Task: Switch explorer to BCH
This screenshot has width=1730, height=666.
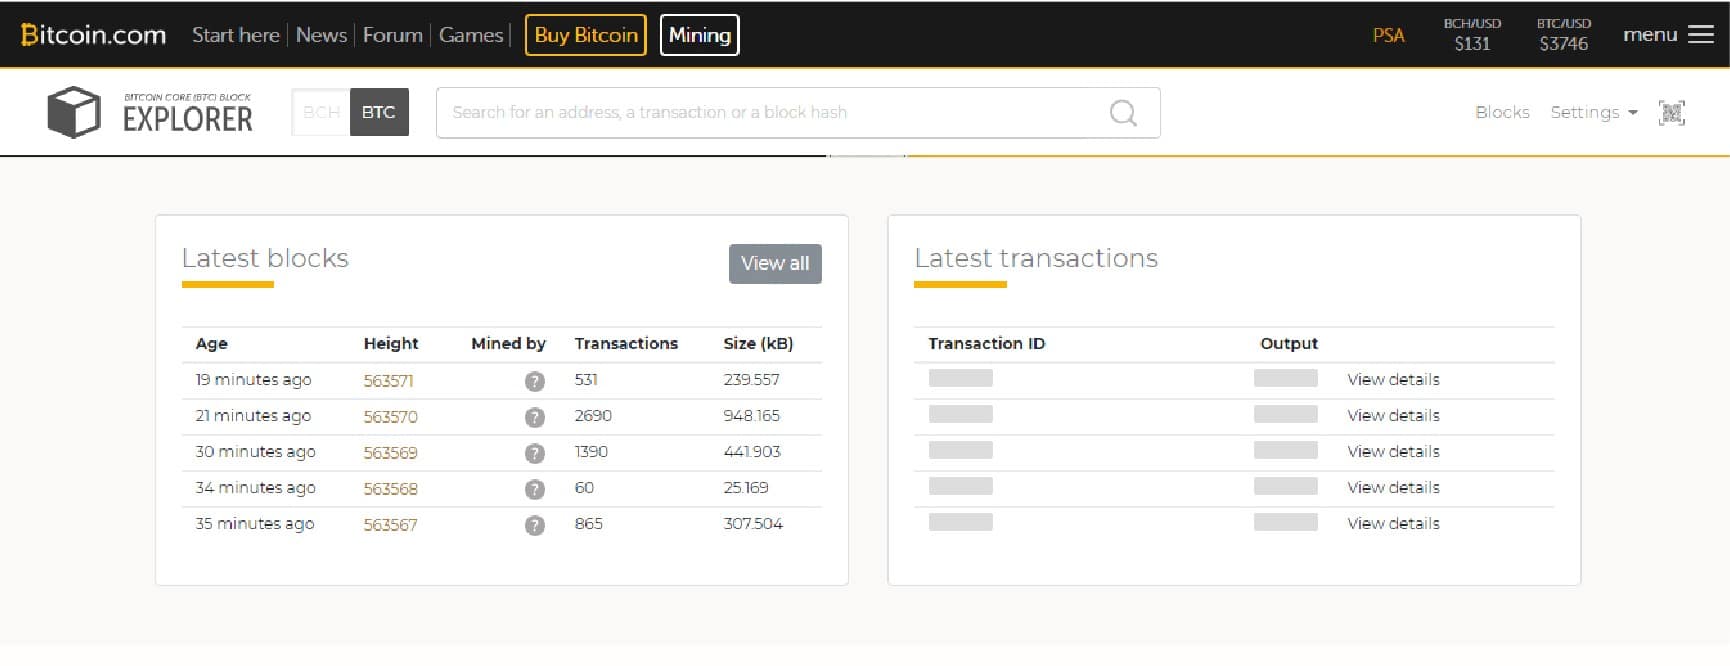Action: (321, 112)
